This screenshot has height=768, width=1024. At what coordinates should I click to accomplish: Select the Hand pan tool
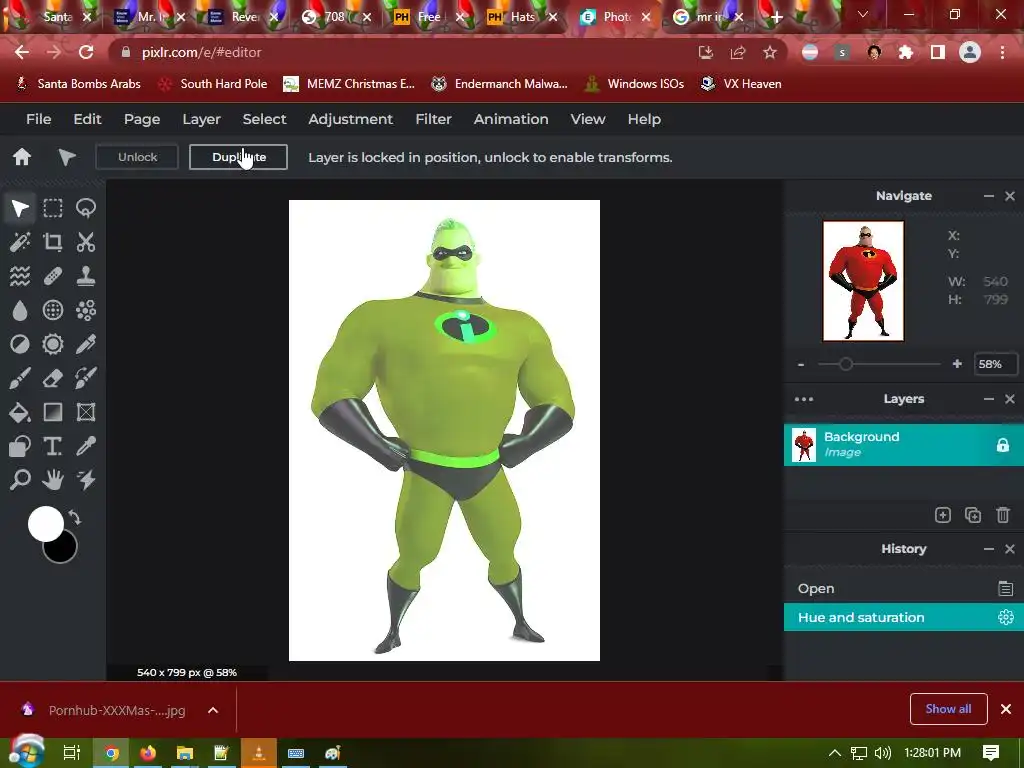pos(53,480)
